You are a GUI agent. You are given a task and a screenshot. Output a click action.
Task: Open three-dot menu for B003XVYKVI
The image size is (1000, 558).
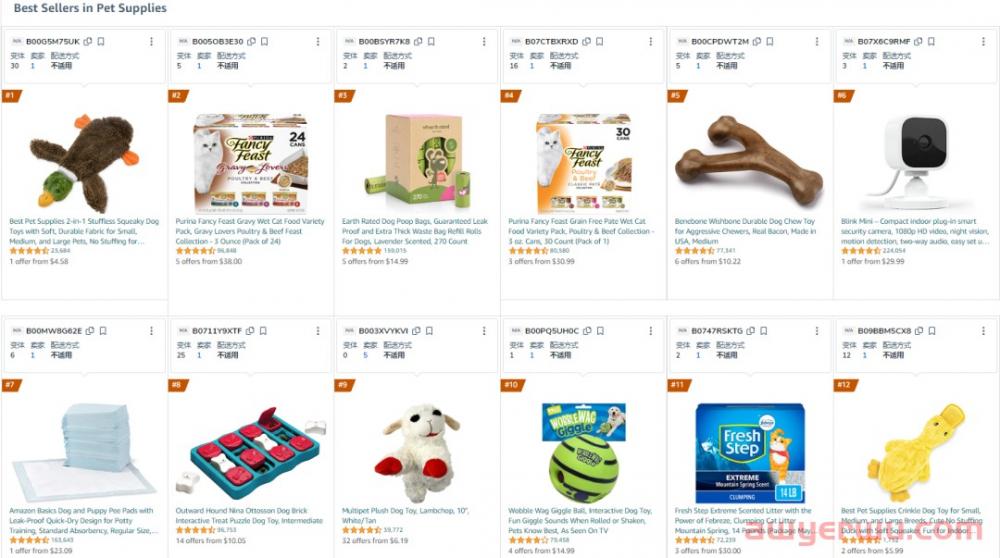click(x=484, y=331)
